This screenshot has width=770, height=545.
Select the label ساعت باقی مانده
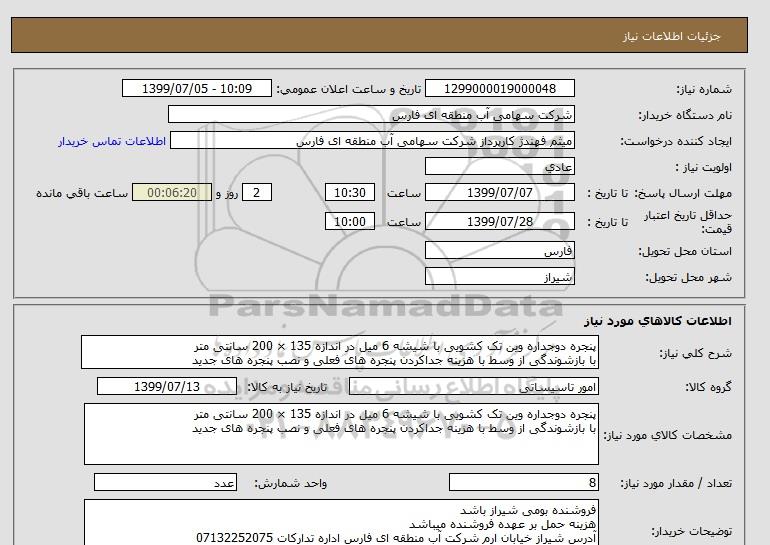coord(82,193)
